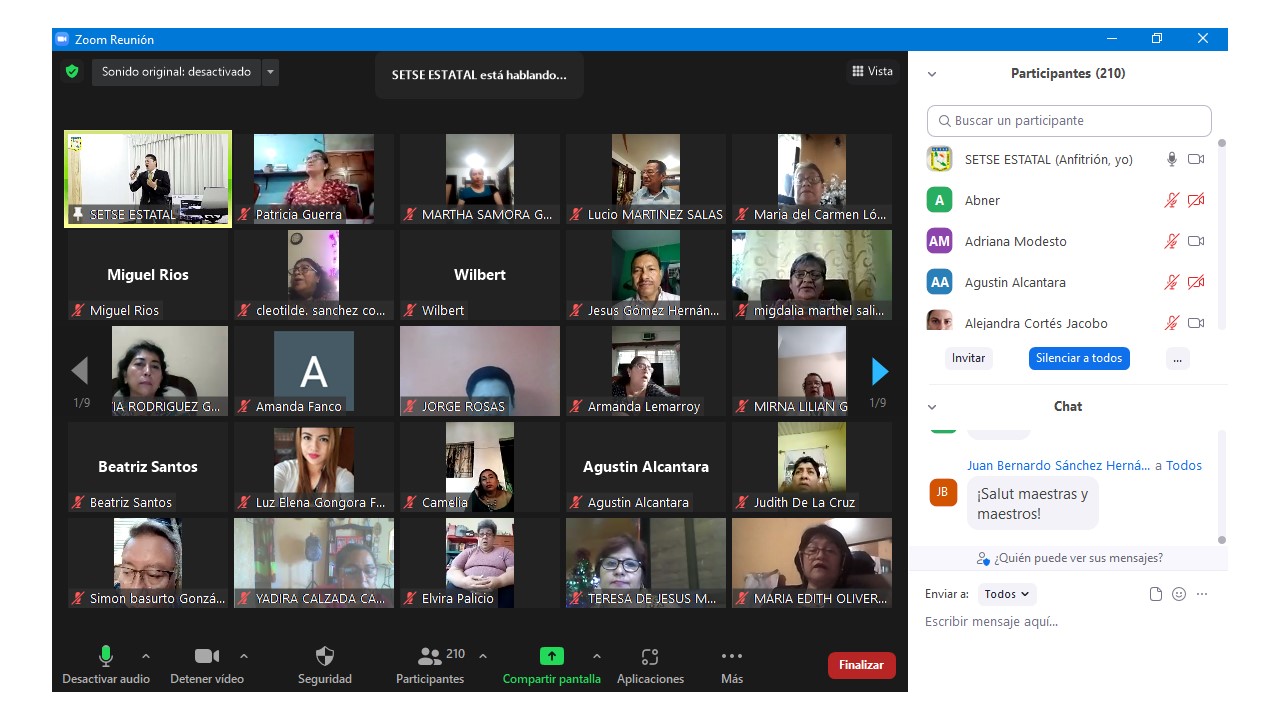
Task: Open the participants more-options ellipsis button
Action: (1177, 358)
